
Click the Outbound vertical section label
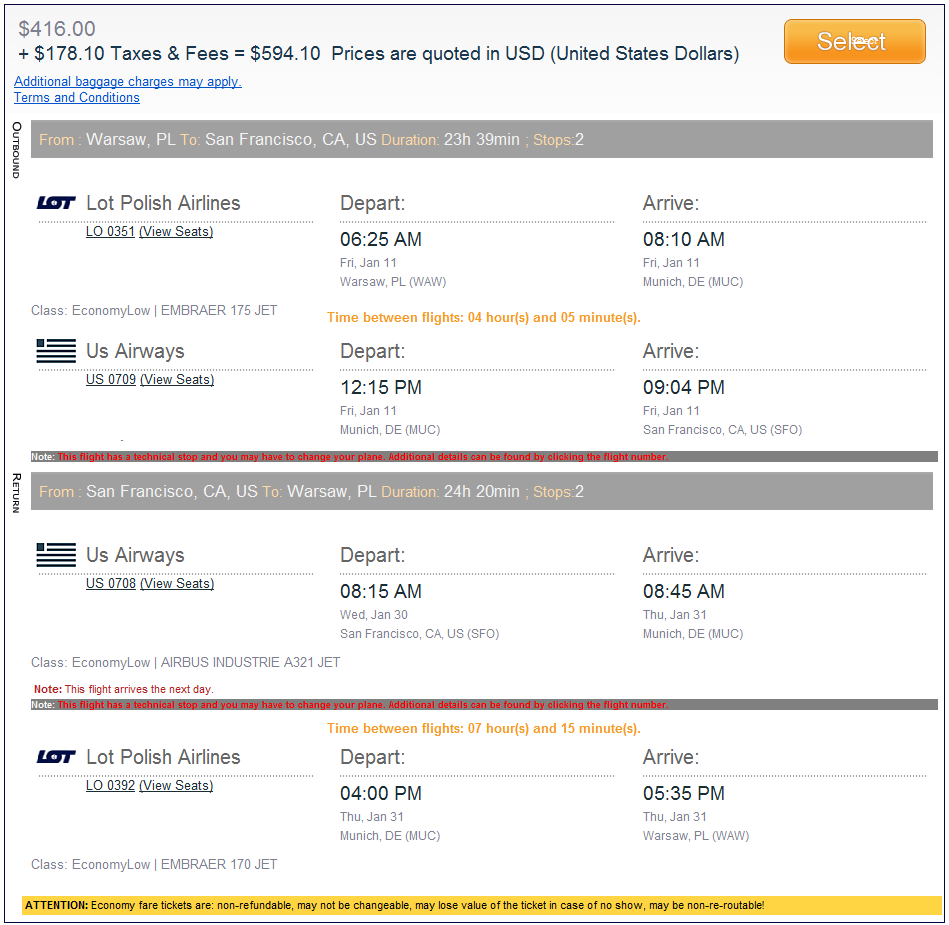(16, 150)
